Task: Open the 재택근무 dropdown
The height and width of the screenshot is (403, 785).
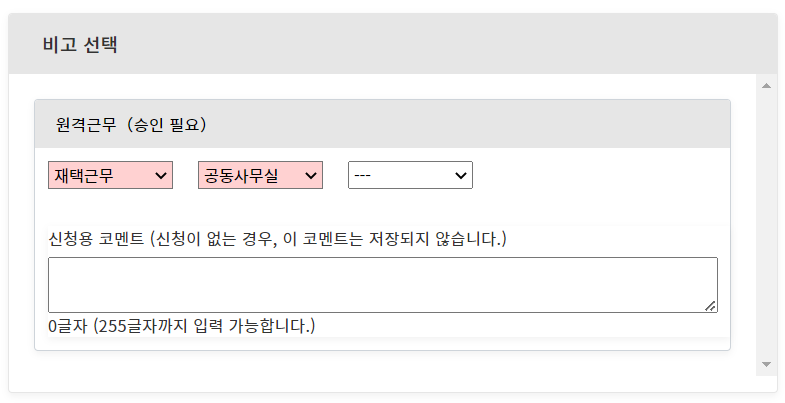Action: [x=110, y=175]
